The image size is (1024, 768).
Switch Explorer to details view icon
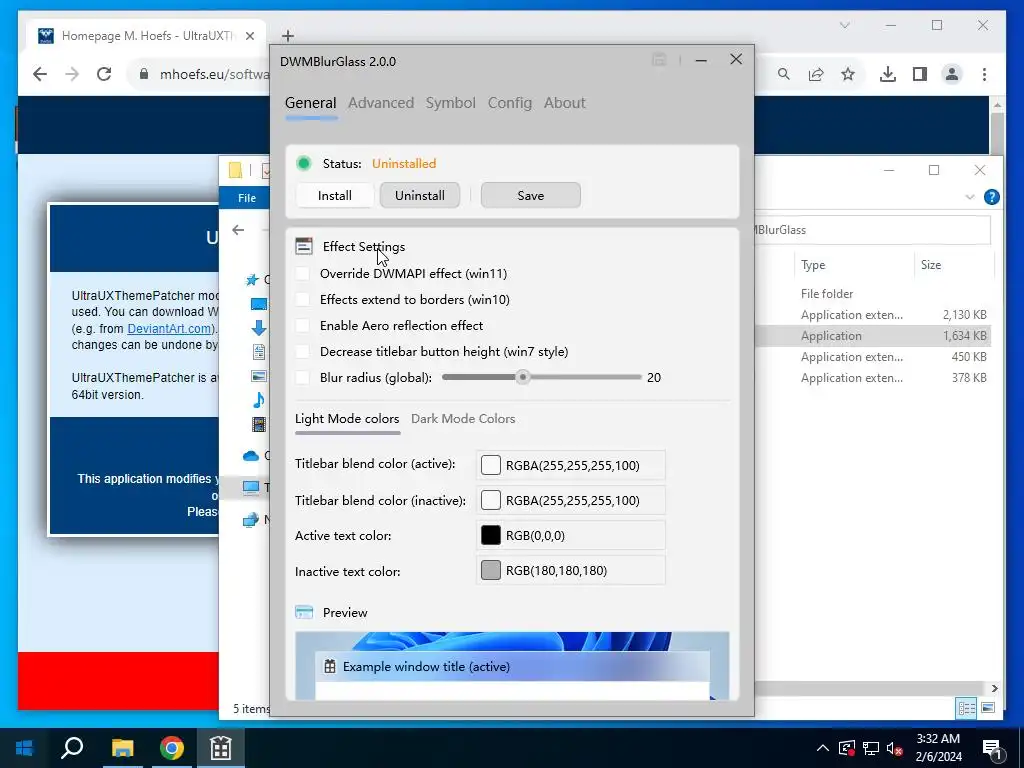(x=967, y=708)
